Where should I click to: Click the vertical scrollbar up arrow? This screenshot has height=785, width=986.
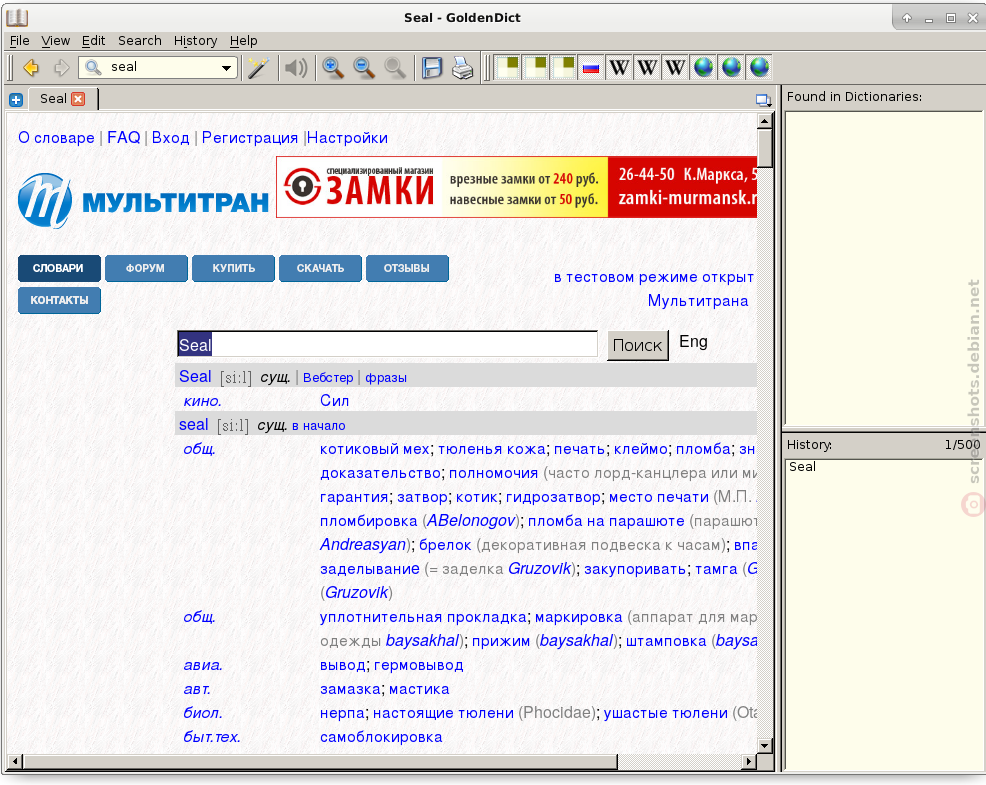tap(765, 120)
